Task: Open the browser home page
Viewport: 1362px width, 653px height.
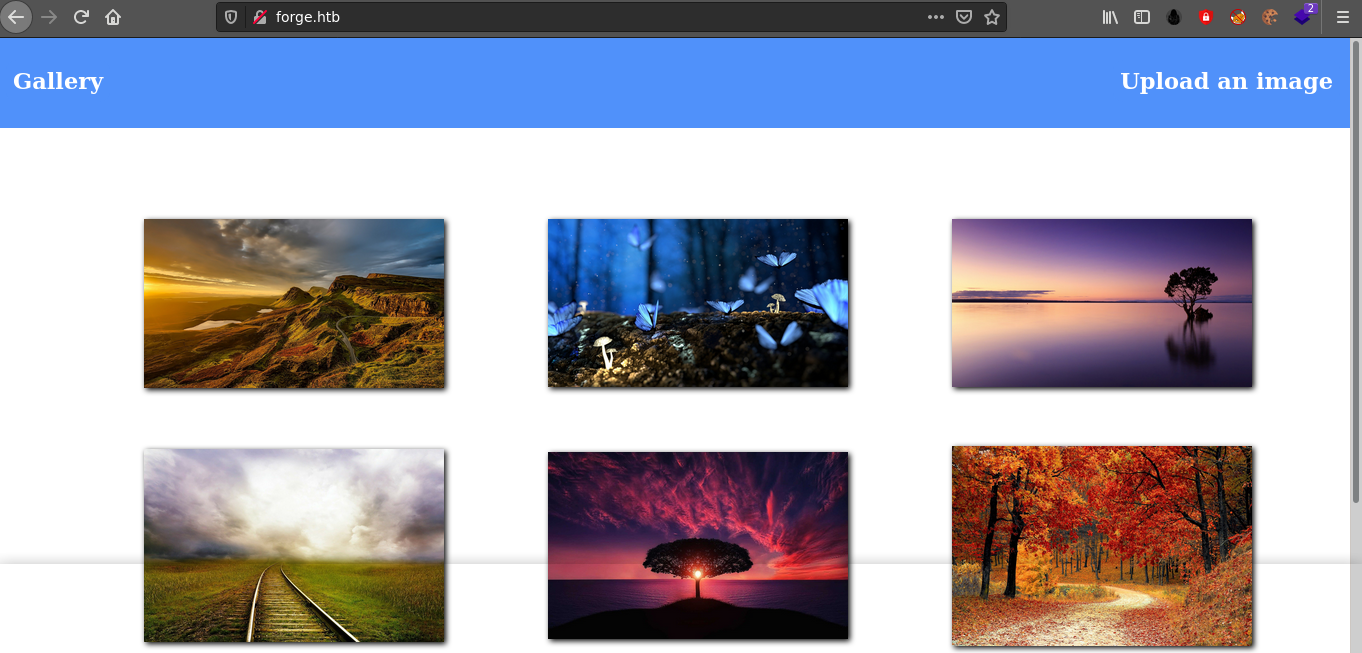Action: [x=113, y=17]
